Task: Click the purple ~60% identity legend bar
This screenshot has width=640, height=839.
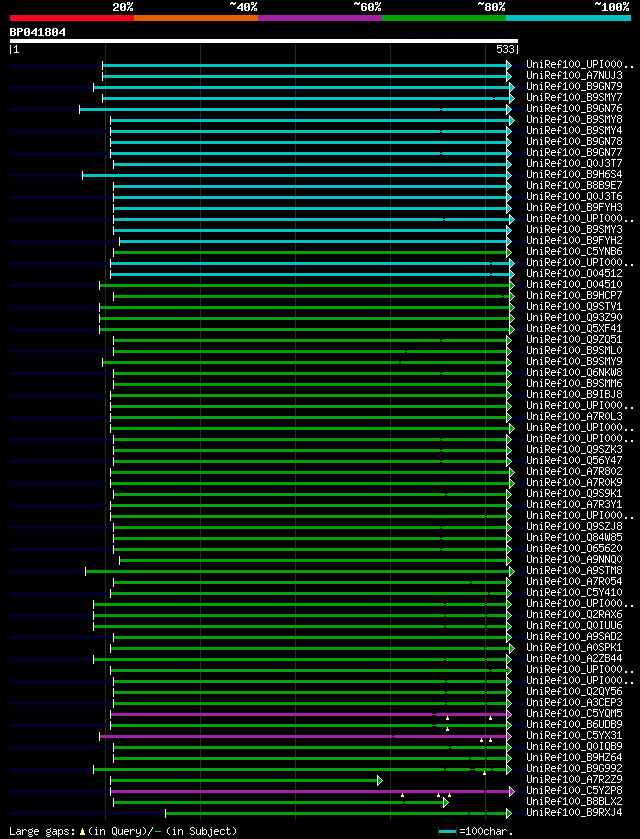Action: click(320, 18)
